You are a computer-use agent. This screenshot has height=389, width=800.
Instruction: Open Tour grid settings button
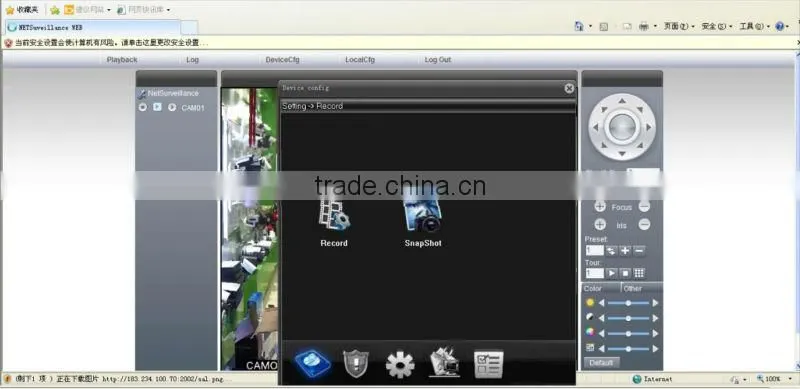pos(639,273)
